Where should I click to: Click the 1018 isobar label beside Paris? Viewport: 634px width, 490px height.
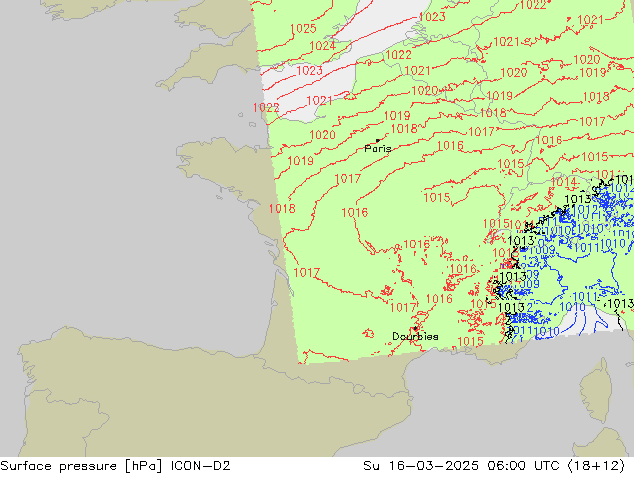pos(404,129)
